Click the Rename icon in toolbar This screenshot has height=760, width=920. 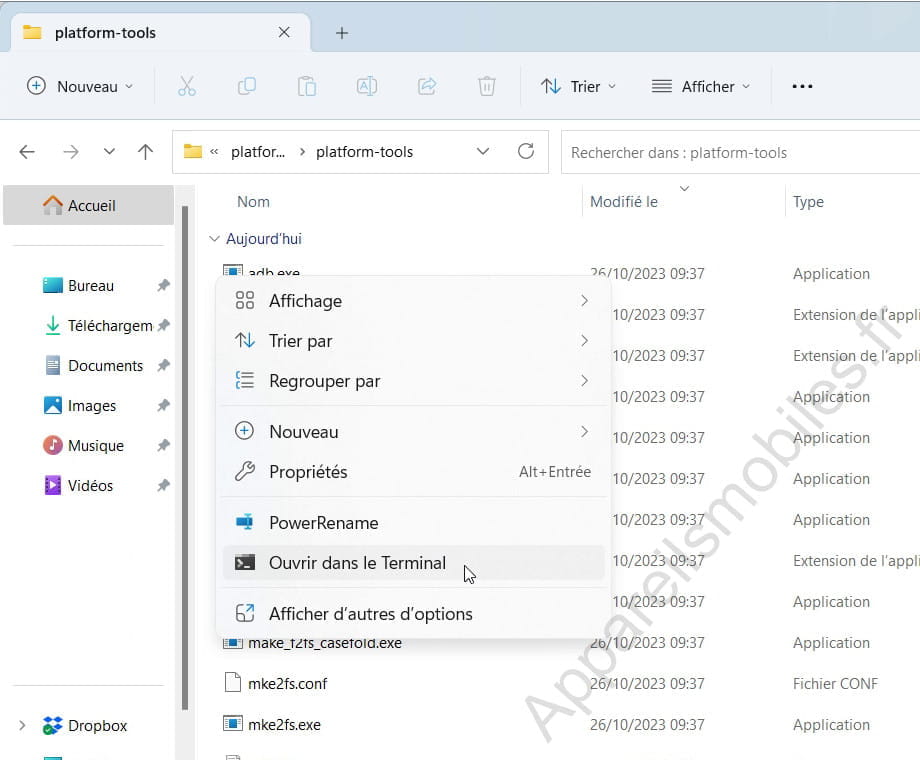tap(367, 86)
